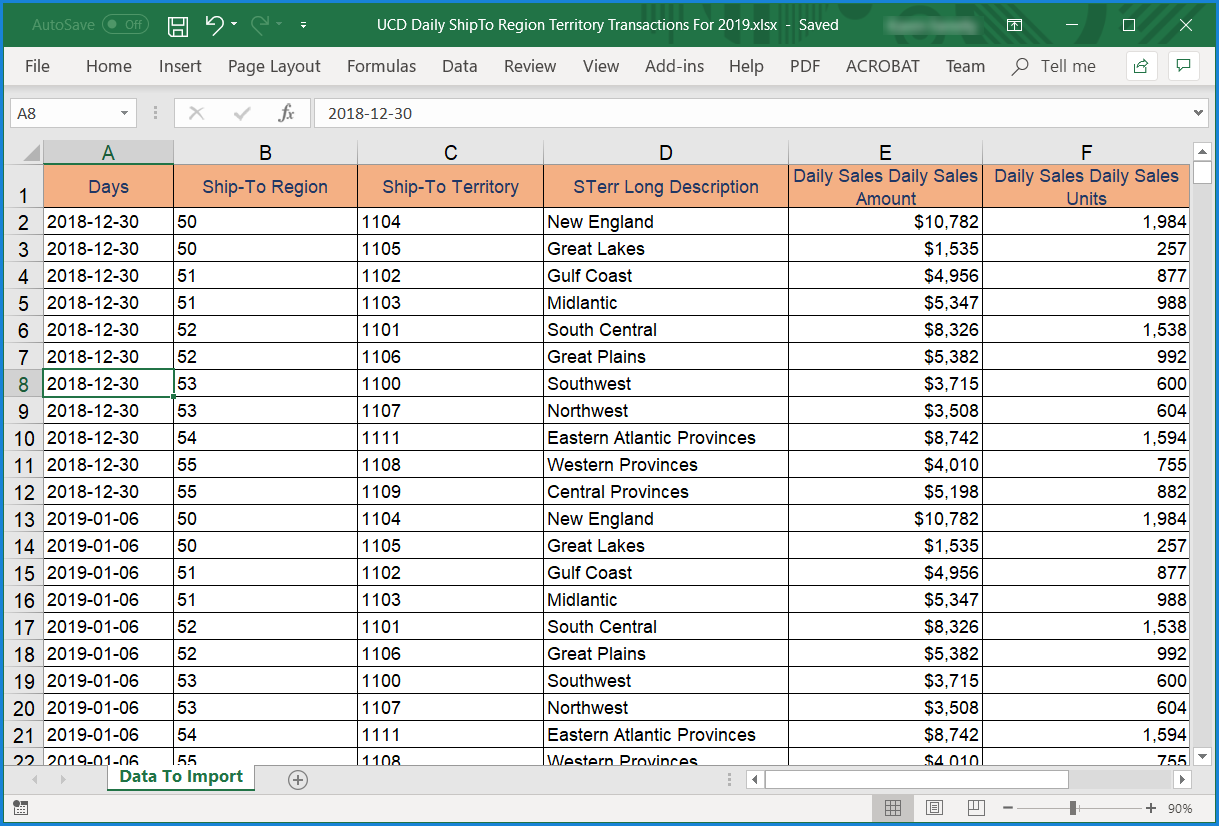Open the Undo history dropdown arrow

(235, 25)
